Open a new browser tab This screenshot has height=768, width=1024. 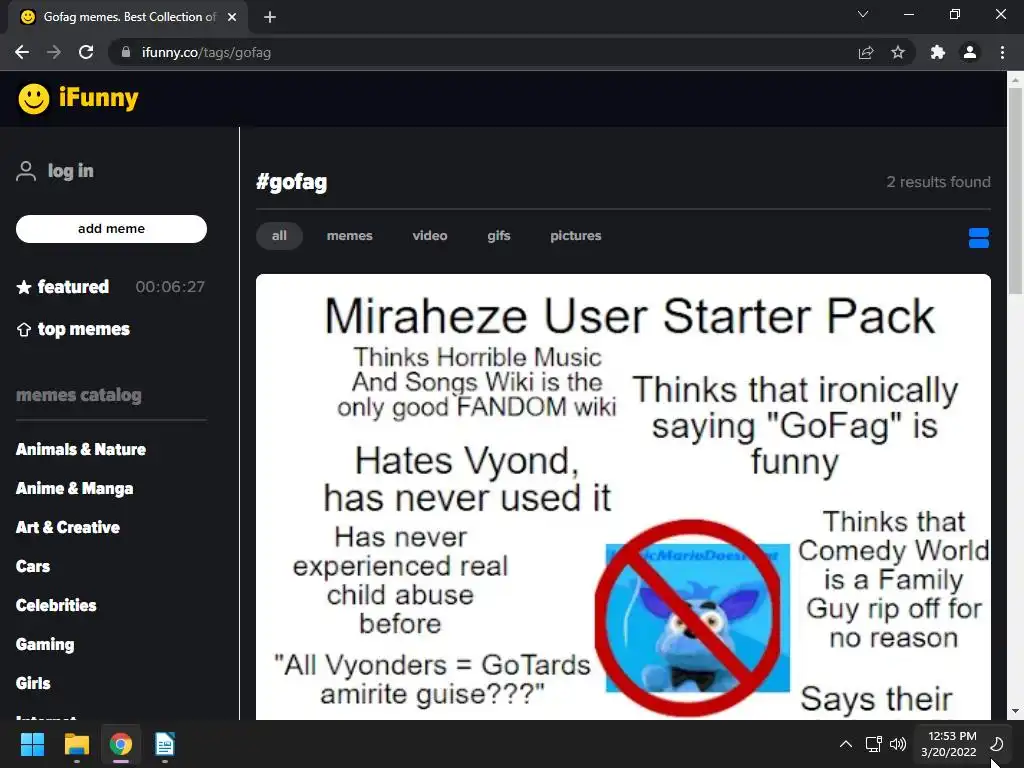270,17
